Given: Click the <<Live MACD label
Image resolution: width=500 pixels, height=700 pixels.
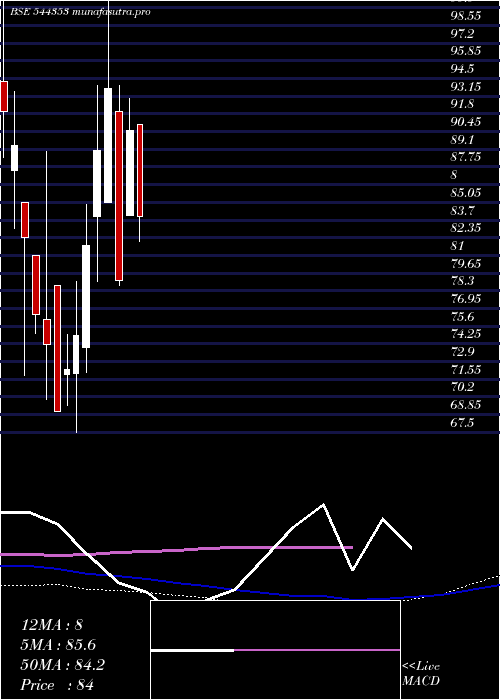Looking at the screenshot, I should pyautogui.click(x=421, y=674).
